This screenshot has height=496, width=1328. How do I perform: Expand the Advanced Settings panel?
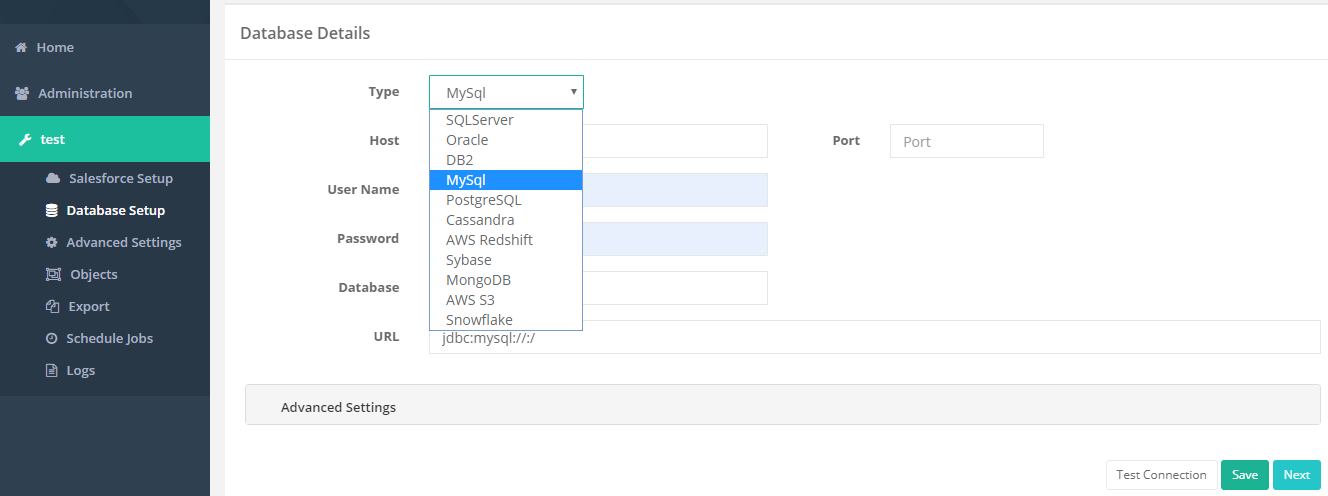click(338, 407)
